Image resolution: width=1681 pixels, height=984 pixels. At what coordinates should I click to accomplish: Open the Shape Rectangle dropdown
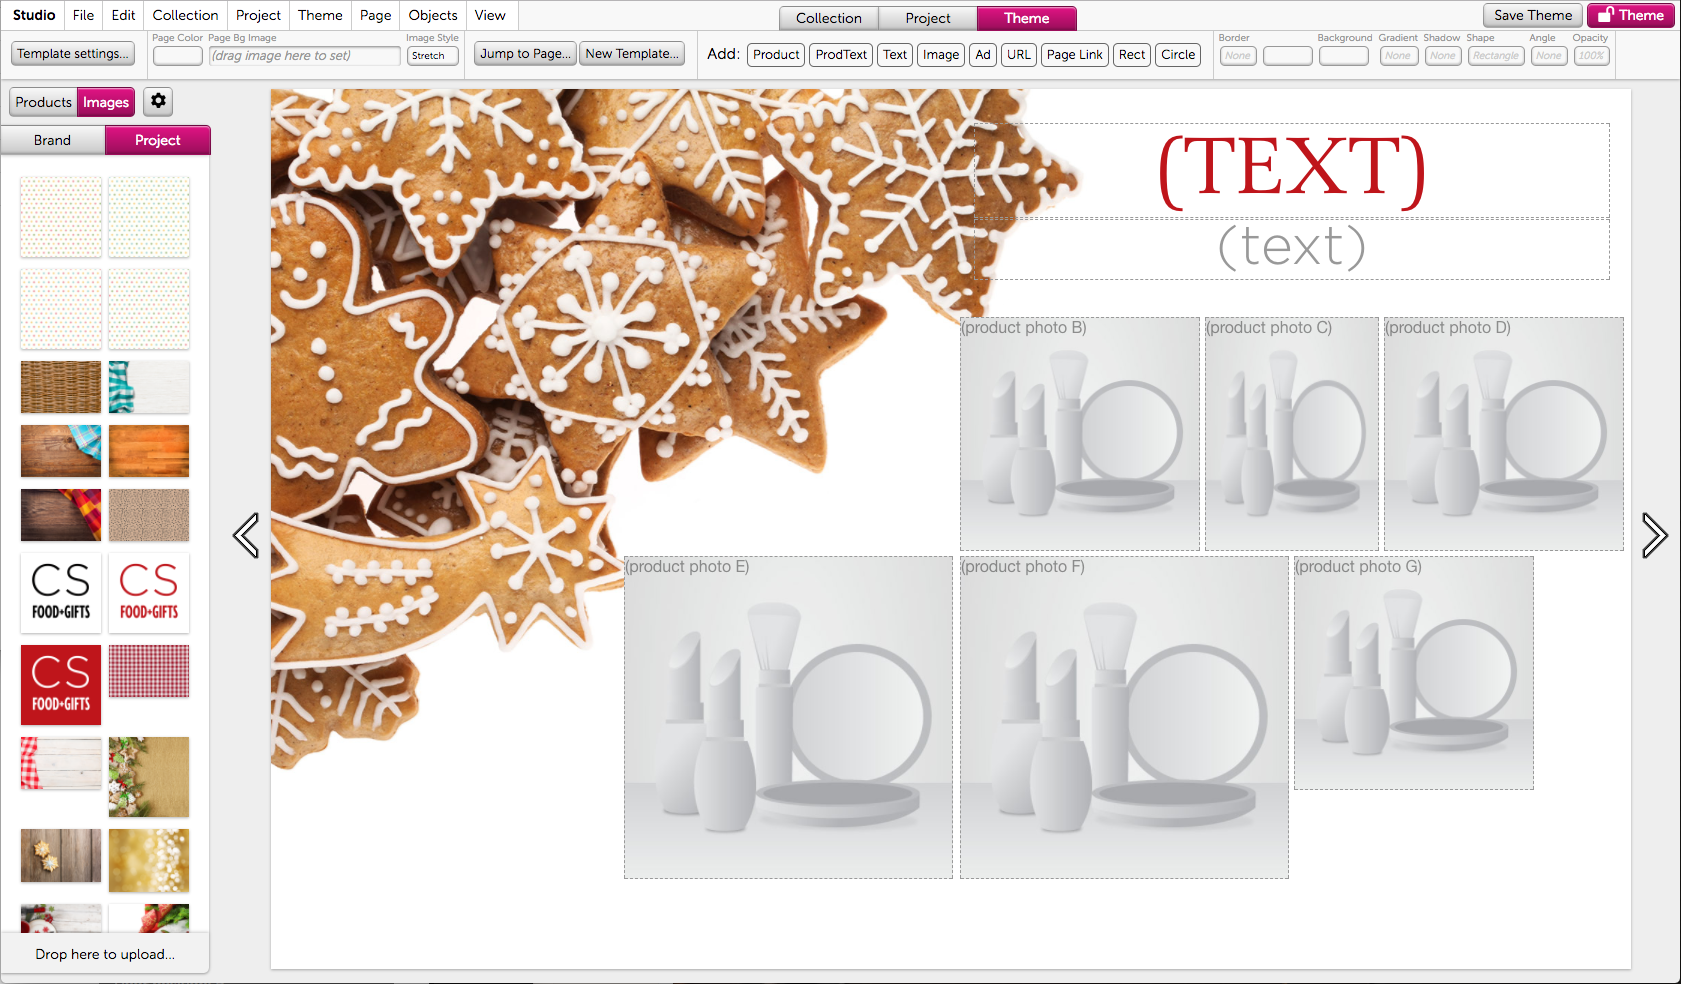(1496, 56)
